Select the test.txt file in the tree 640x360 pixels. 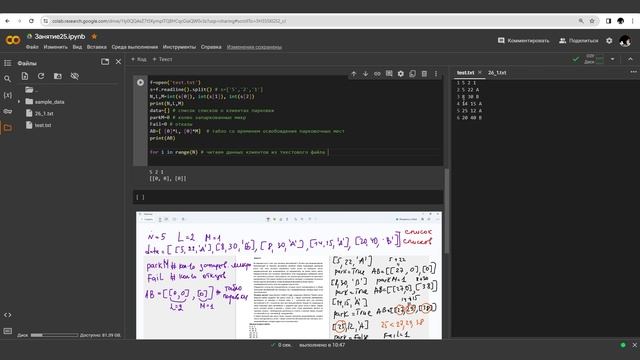click(x=43, y=125)
